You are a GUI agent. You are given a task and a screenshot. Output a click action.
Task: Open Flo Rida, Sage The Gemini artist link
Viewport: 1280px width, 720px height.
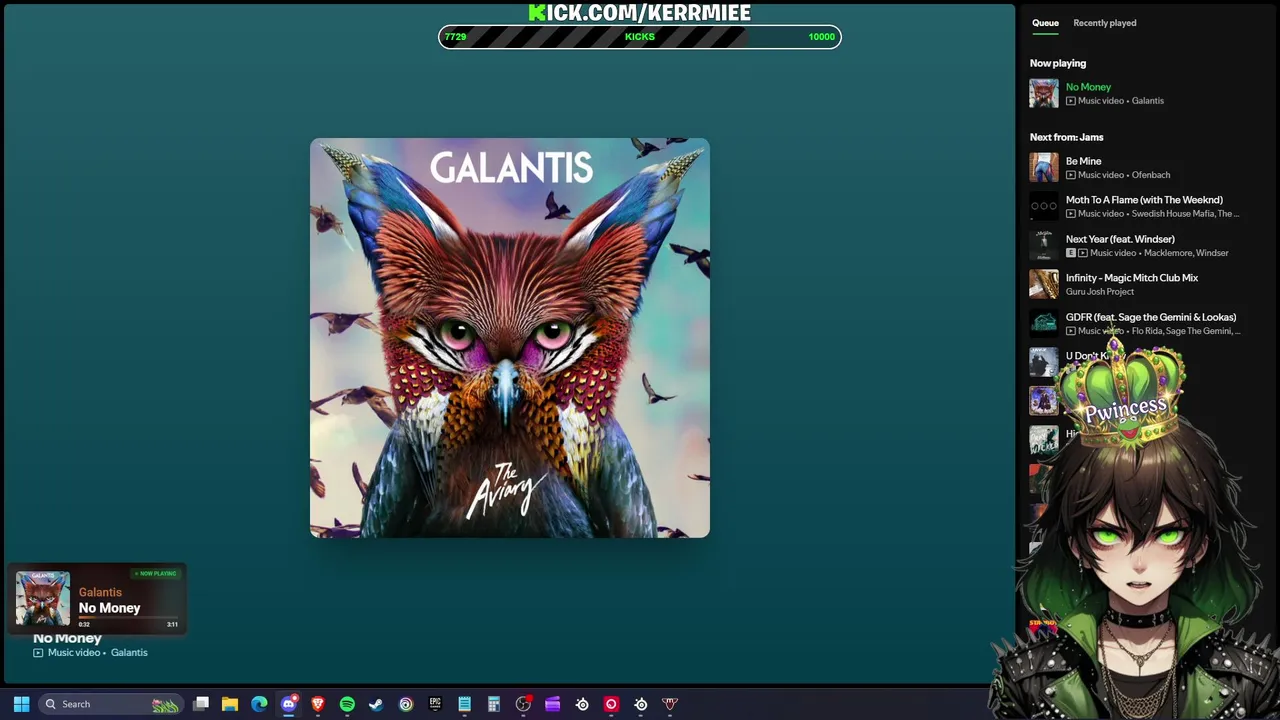(x=1186, y=331)
